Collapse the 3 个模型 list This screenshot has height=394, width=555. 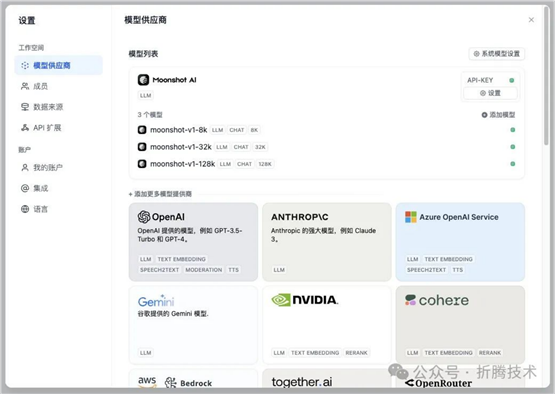tap(150, 115)
